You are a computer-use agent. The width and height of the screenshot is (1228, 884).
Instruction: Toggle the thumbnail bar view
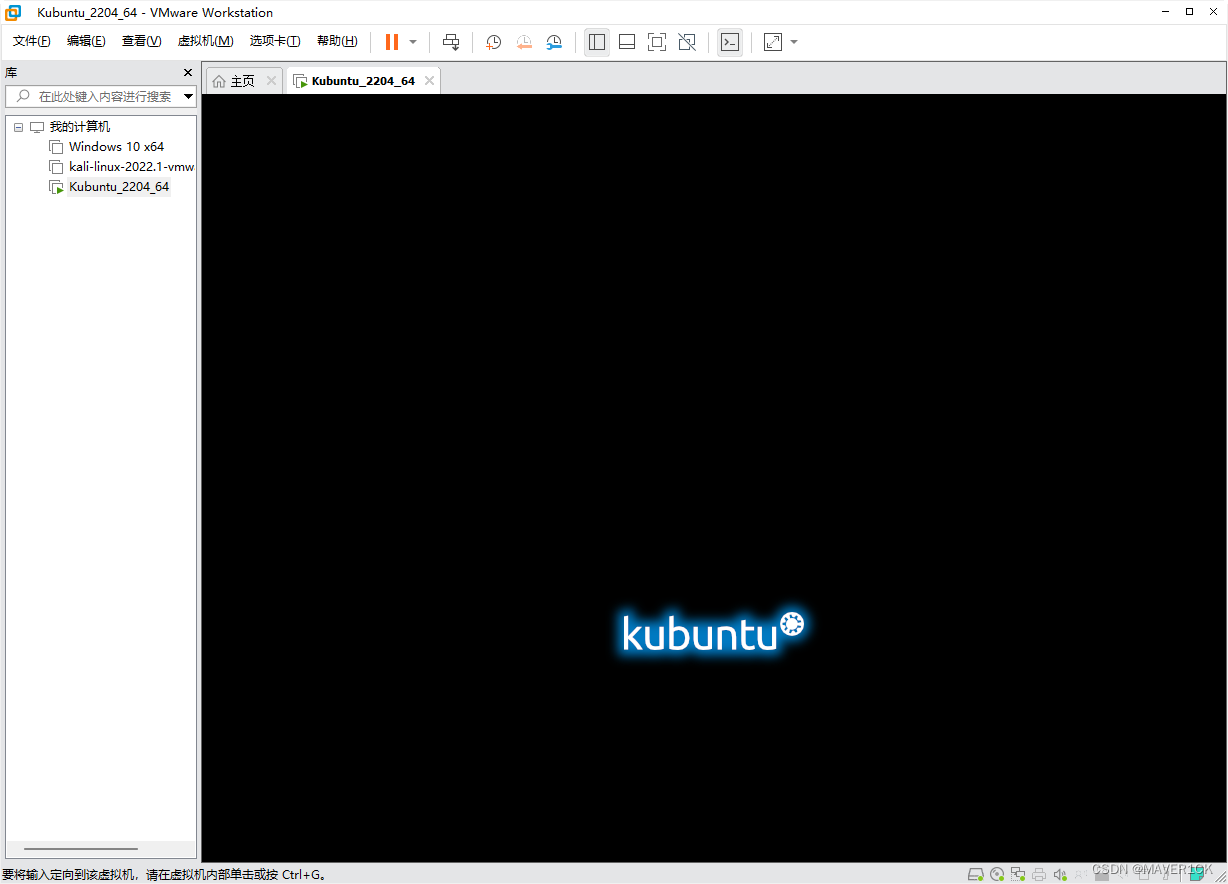pos(627,42)
